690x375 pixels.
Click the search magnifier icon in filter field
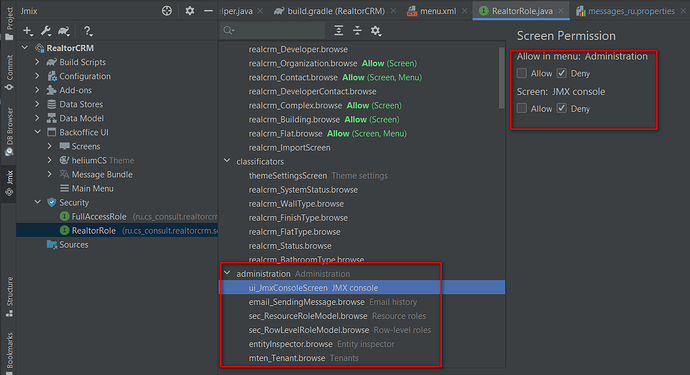[228, 30]
